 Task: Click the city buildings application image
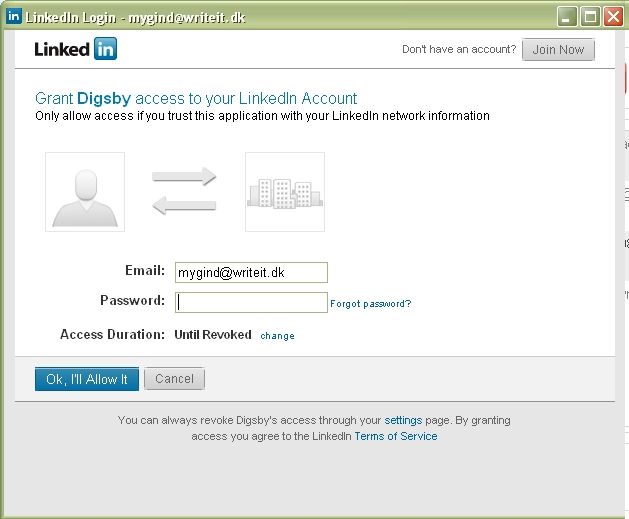[285, 192]
